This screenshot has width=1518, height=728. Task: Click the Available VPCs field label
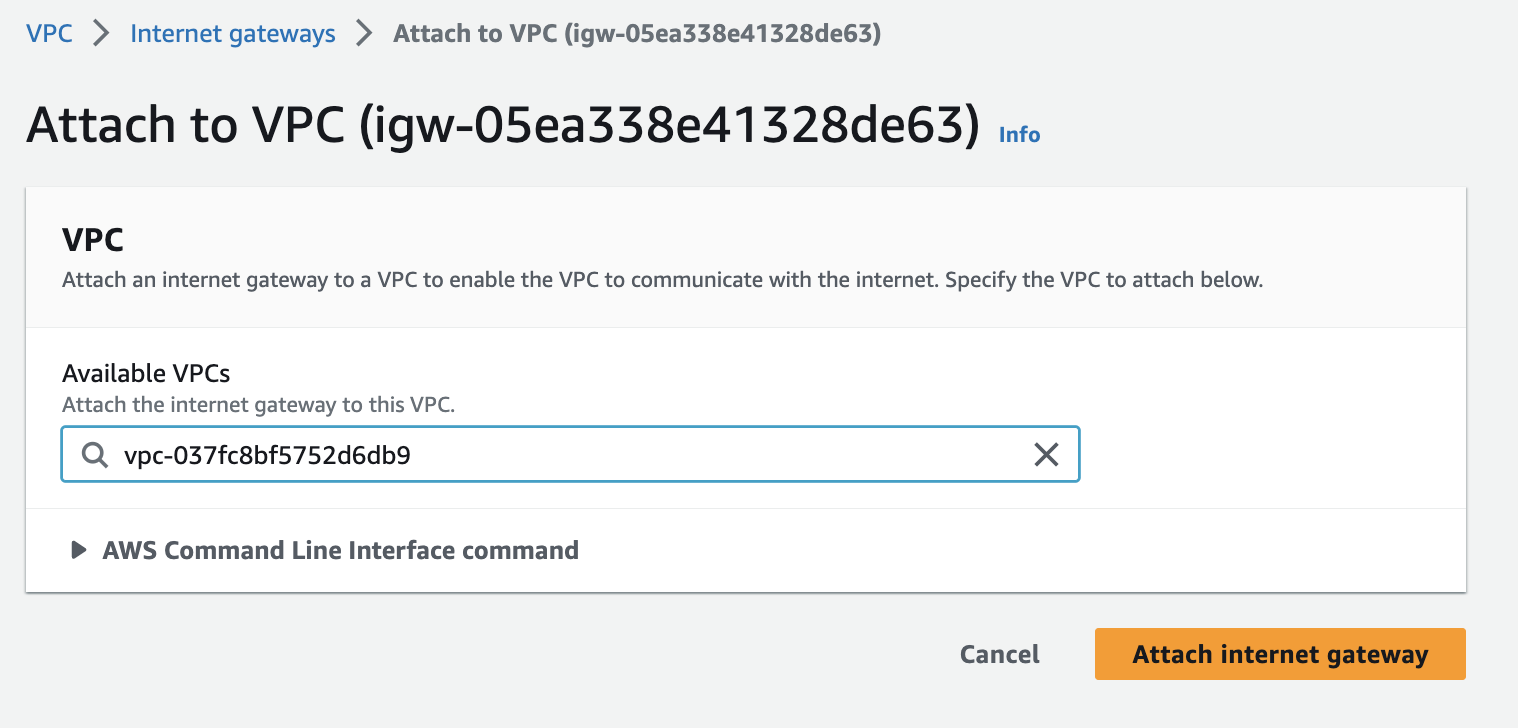click(146, 374)
